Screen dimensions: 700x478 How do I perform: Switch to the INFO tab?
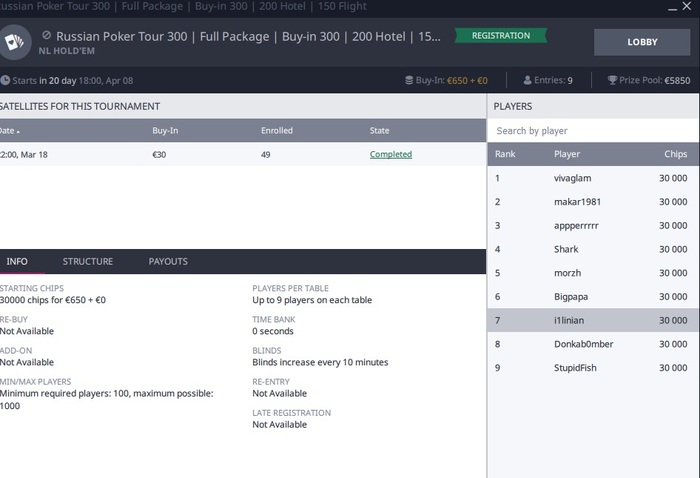point(17,262)
